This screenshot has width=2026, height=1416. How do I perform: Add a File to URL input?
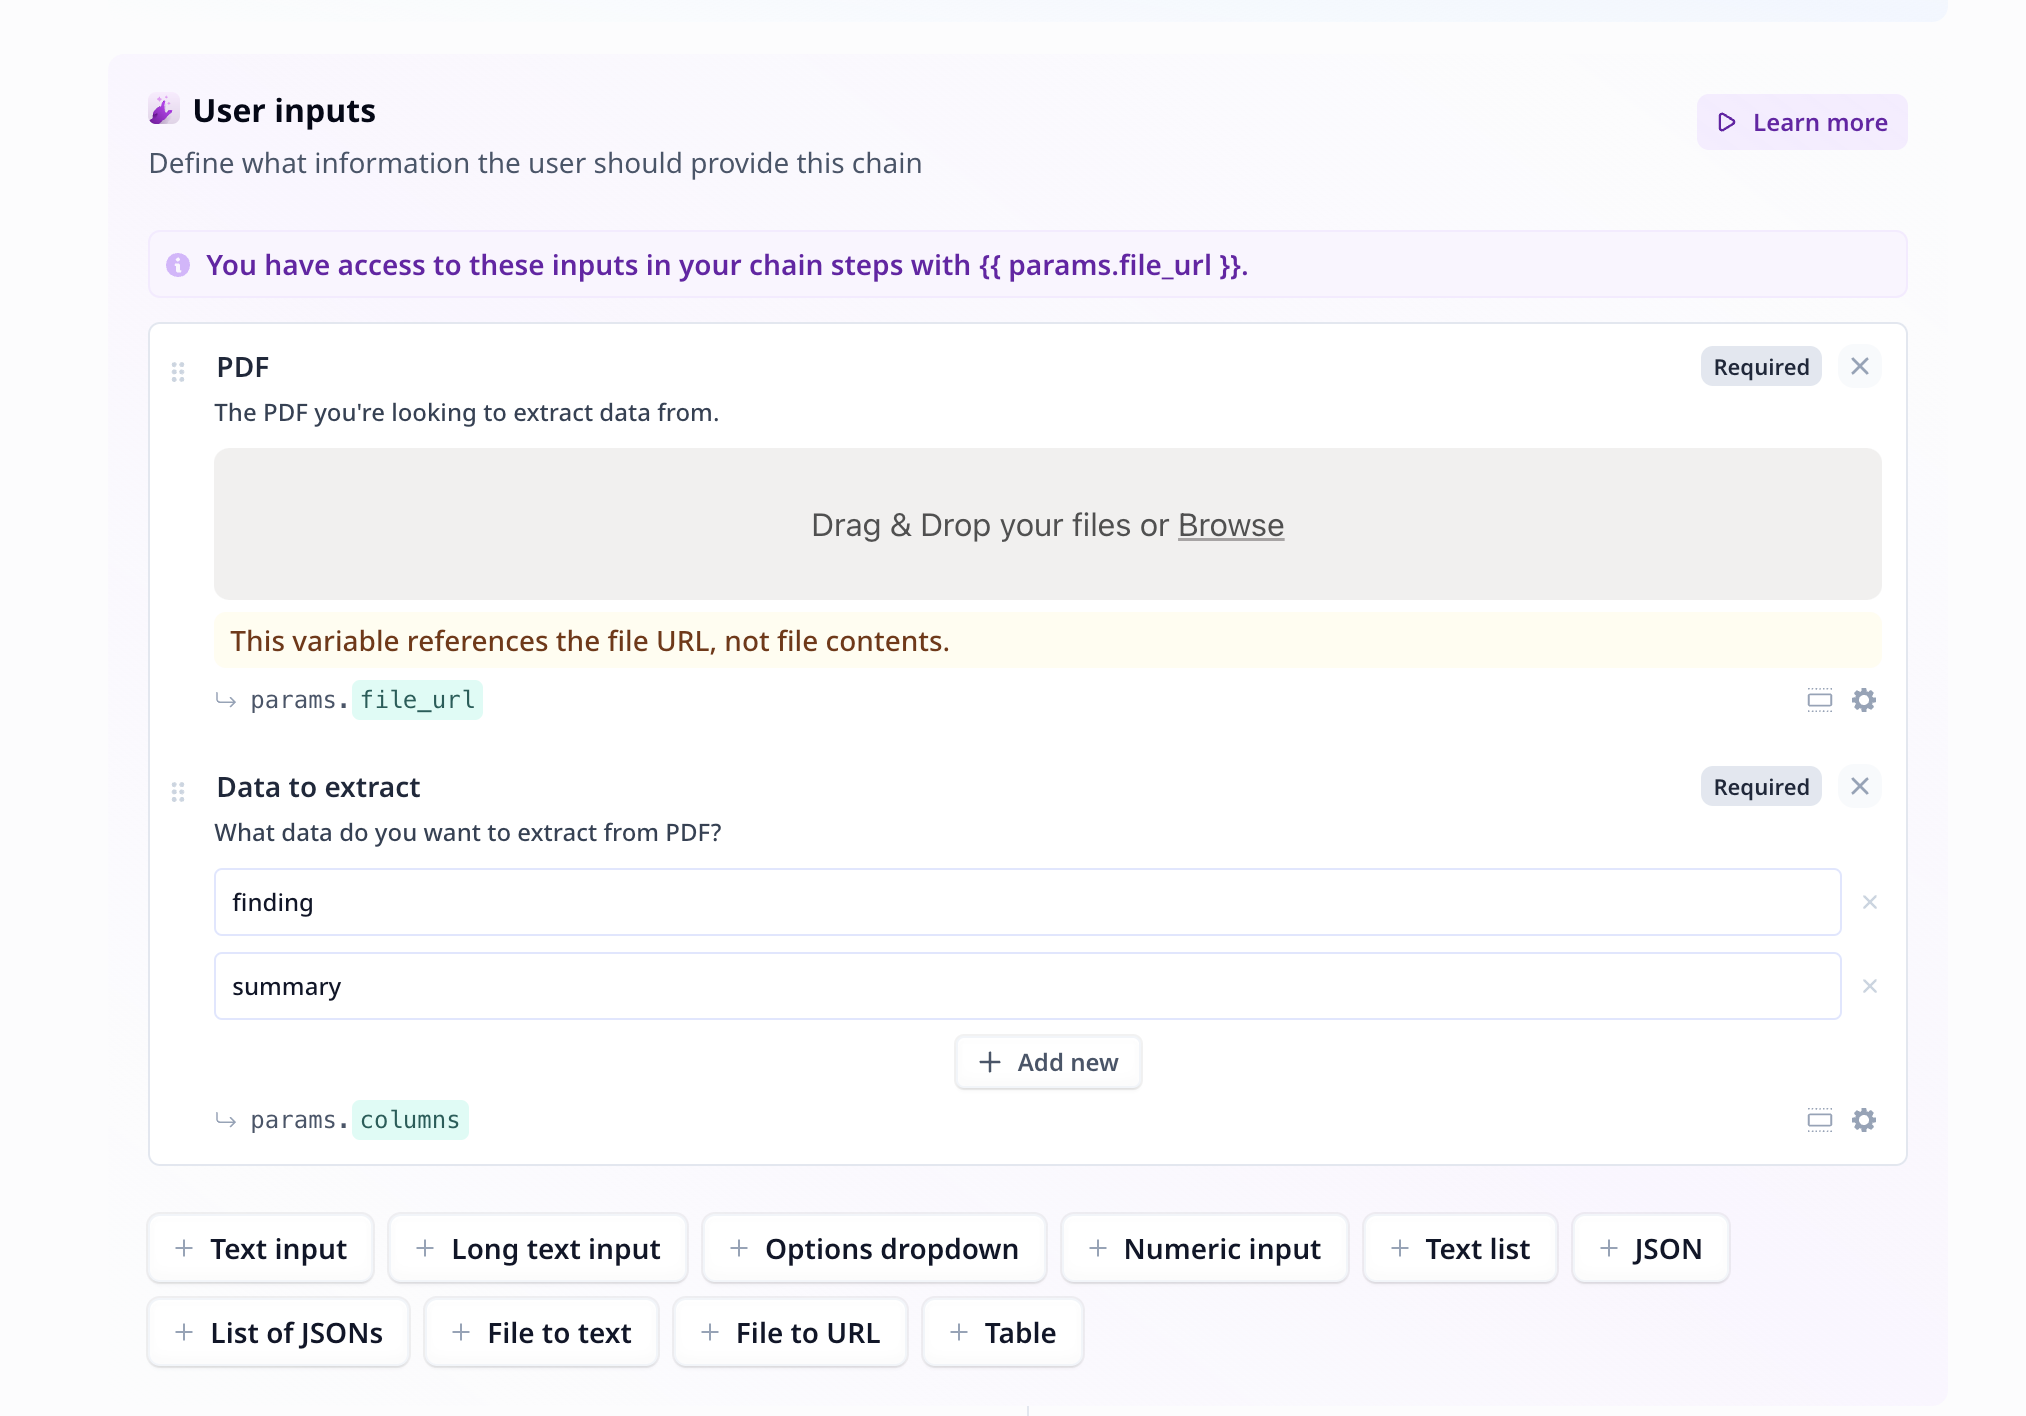(790, 1332)
